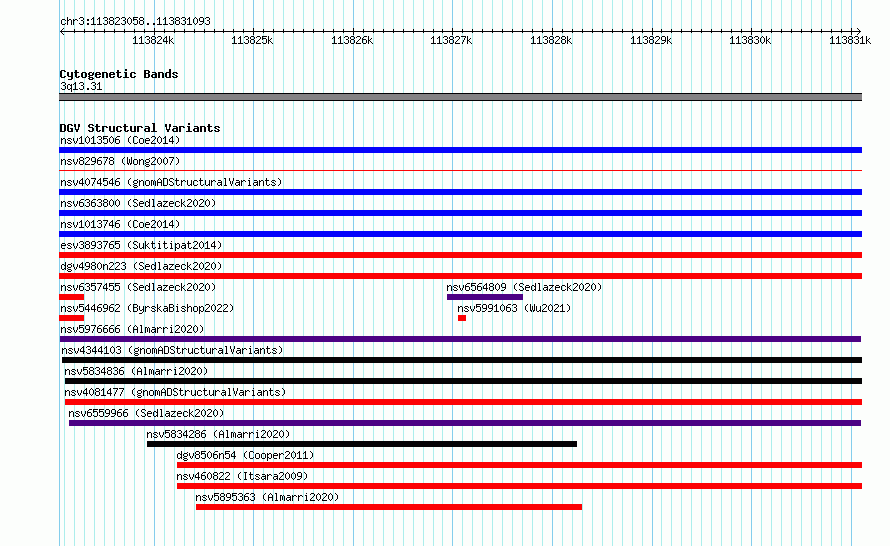Image resolution: width=890 pixels, height=546 pixels.
Task: Click the 113828k ruler position
Action: click(551, 40)
